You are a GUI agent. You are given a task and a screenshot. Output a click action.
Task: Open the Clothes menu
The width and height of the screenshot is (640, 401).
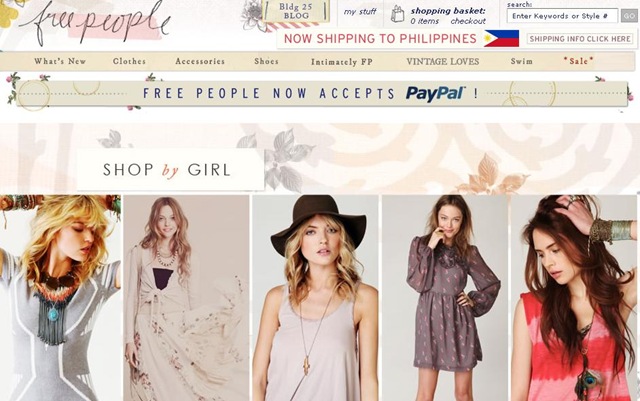[129, 61]
